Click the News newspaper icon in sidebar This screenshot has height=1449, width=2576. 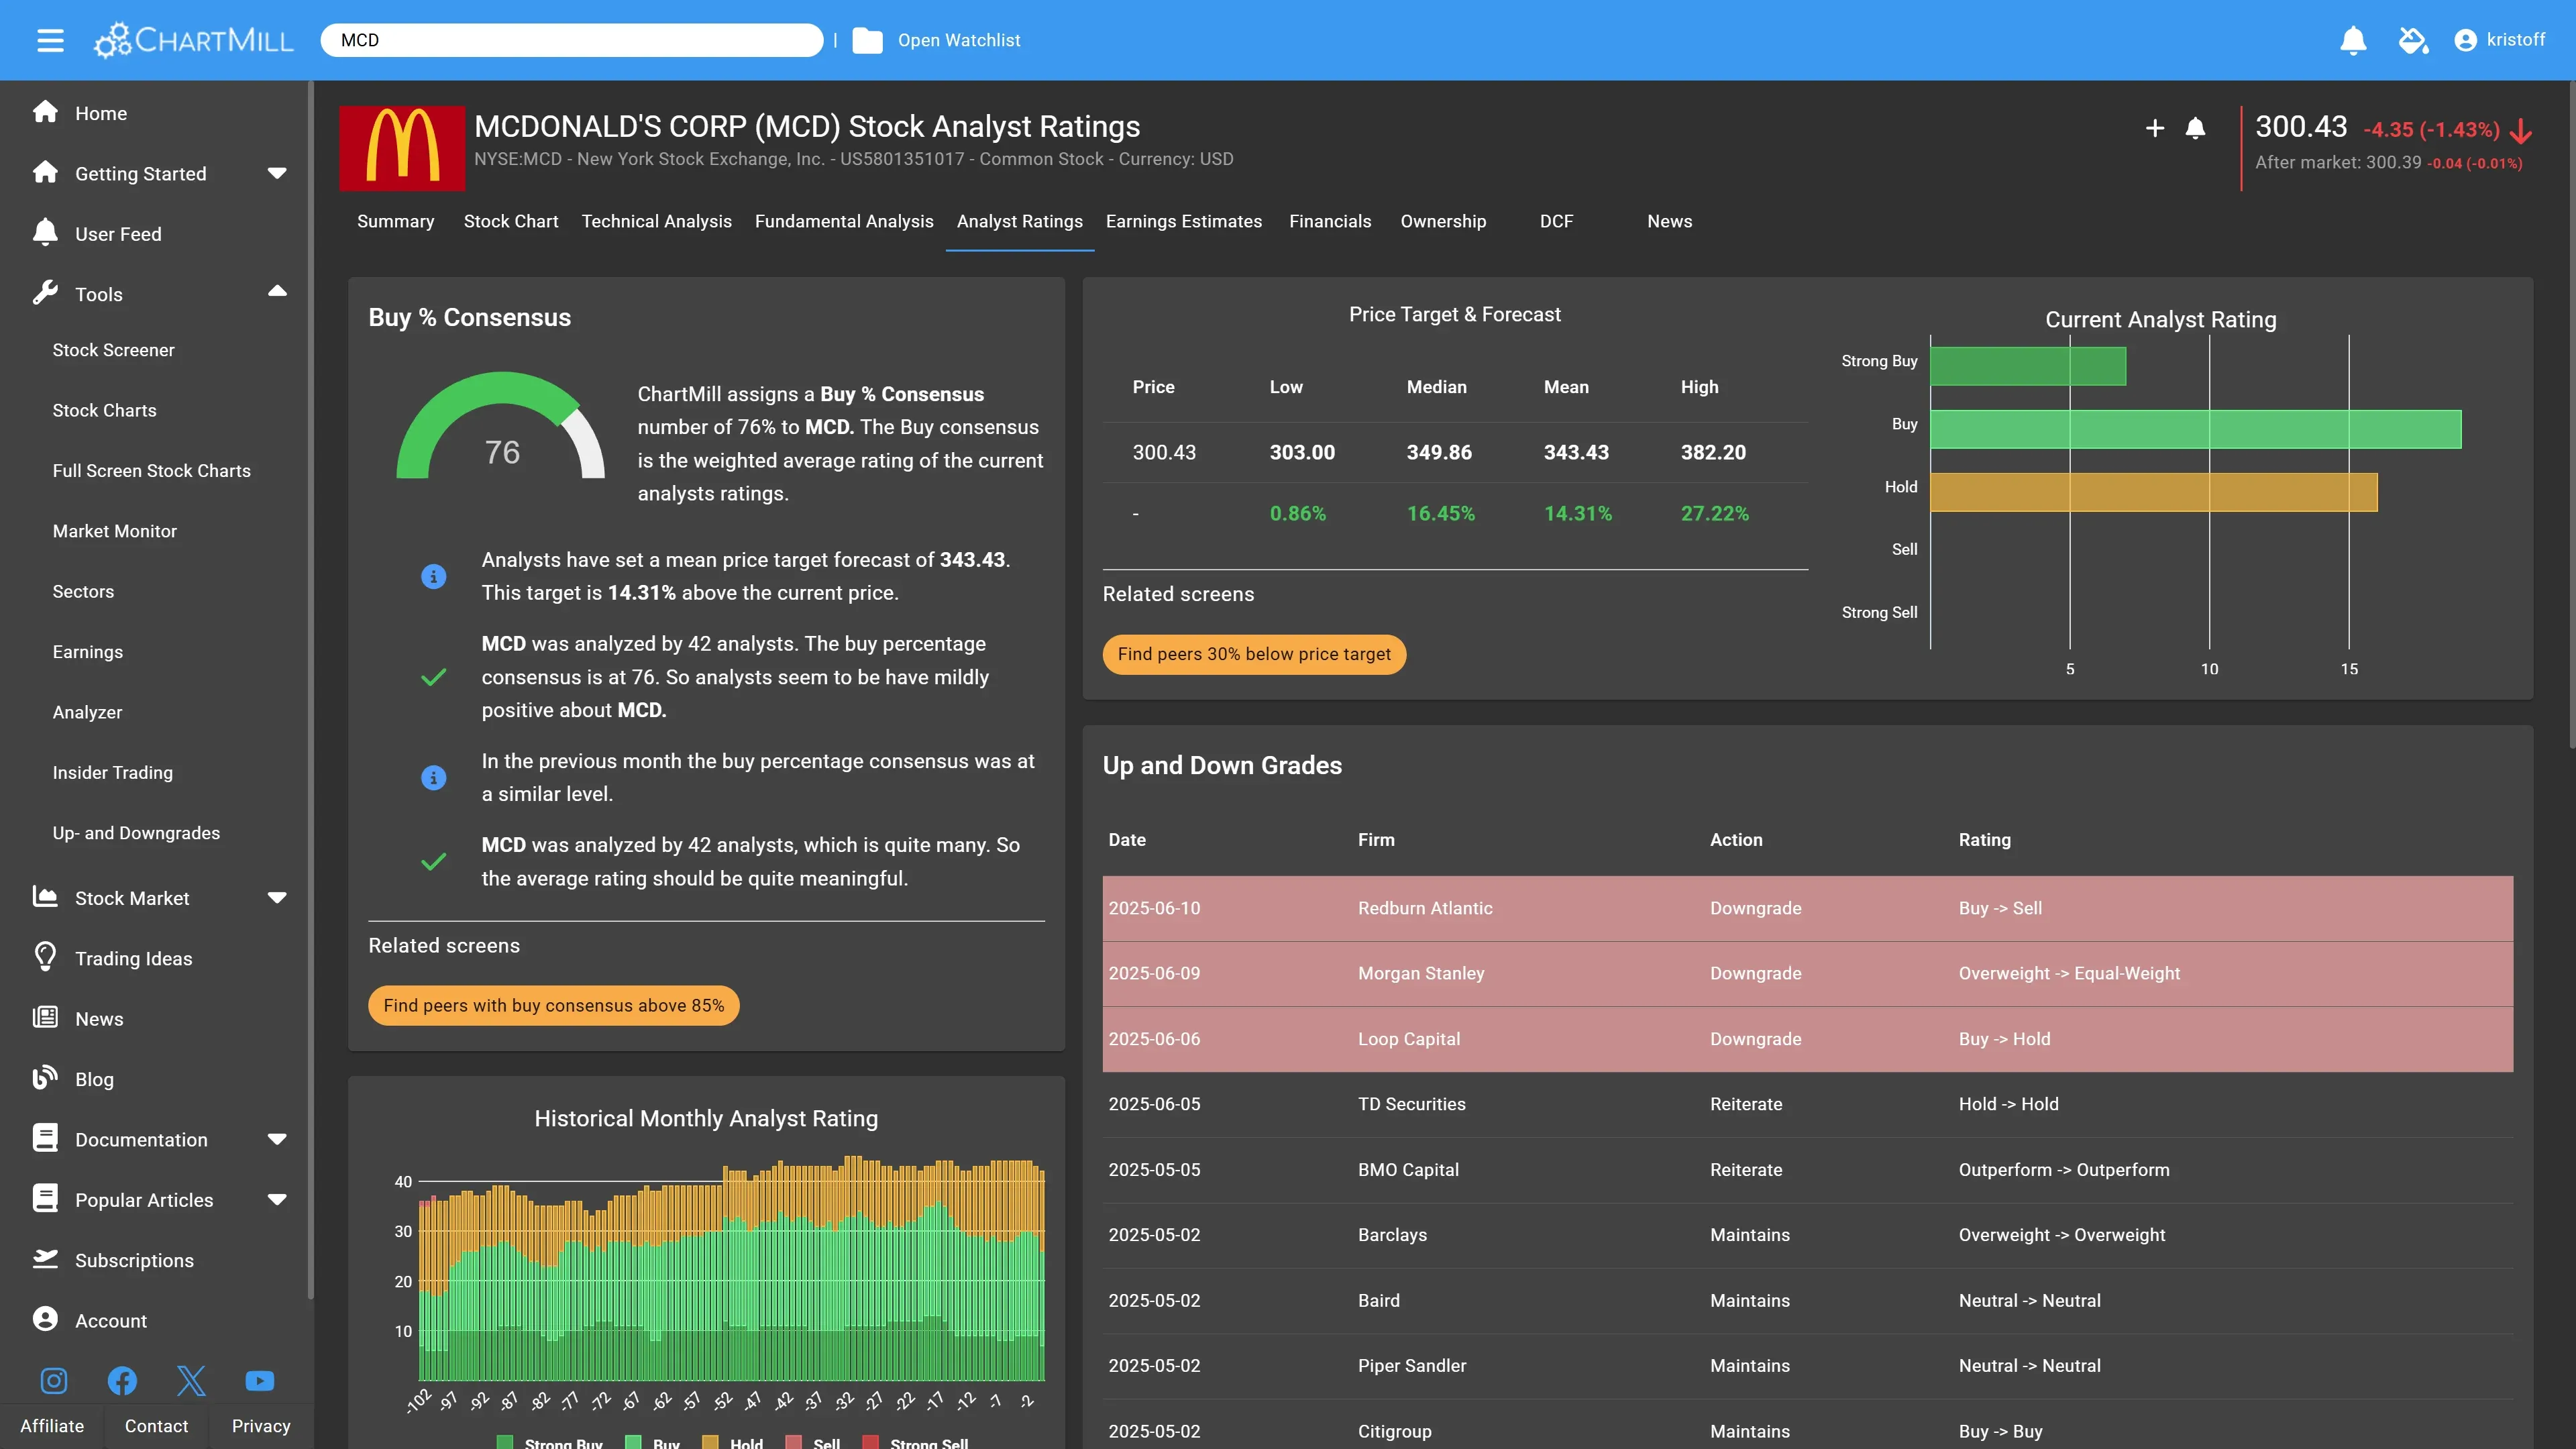45,1018
